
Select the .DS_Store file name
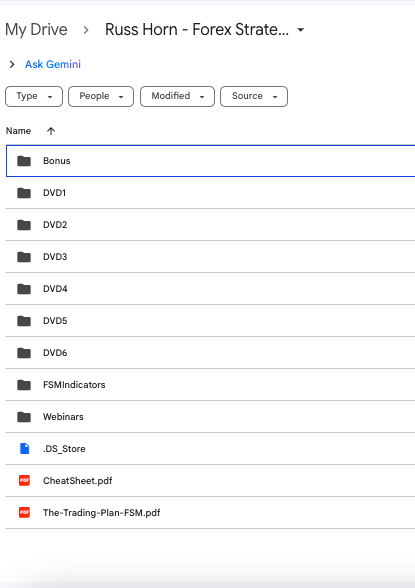64,448
